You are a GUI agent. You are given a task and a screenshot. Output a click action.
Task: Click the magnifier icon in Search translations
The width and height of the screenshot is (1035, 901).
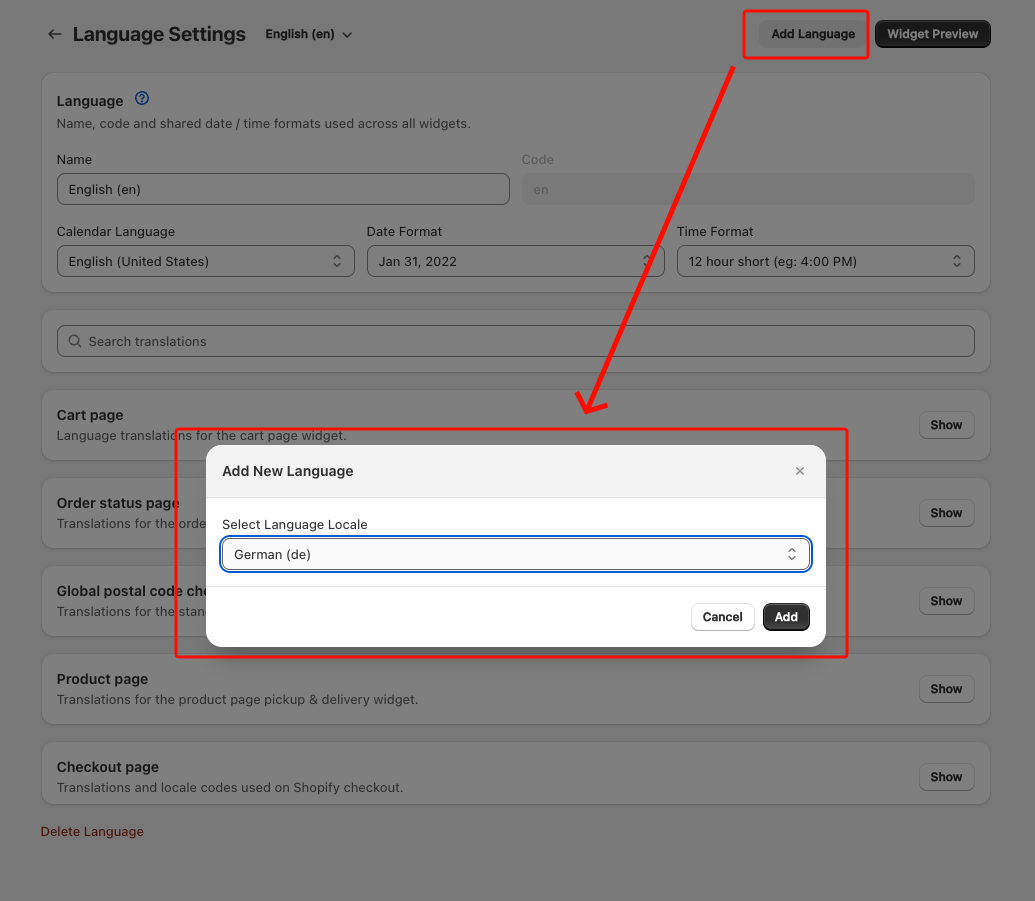(75, 341)
